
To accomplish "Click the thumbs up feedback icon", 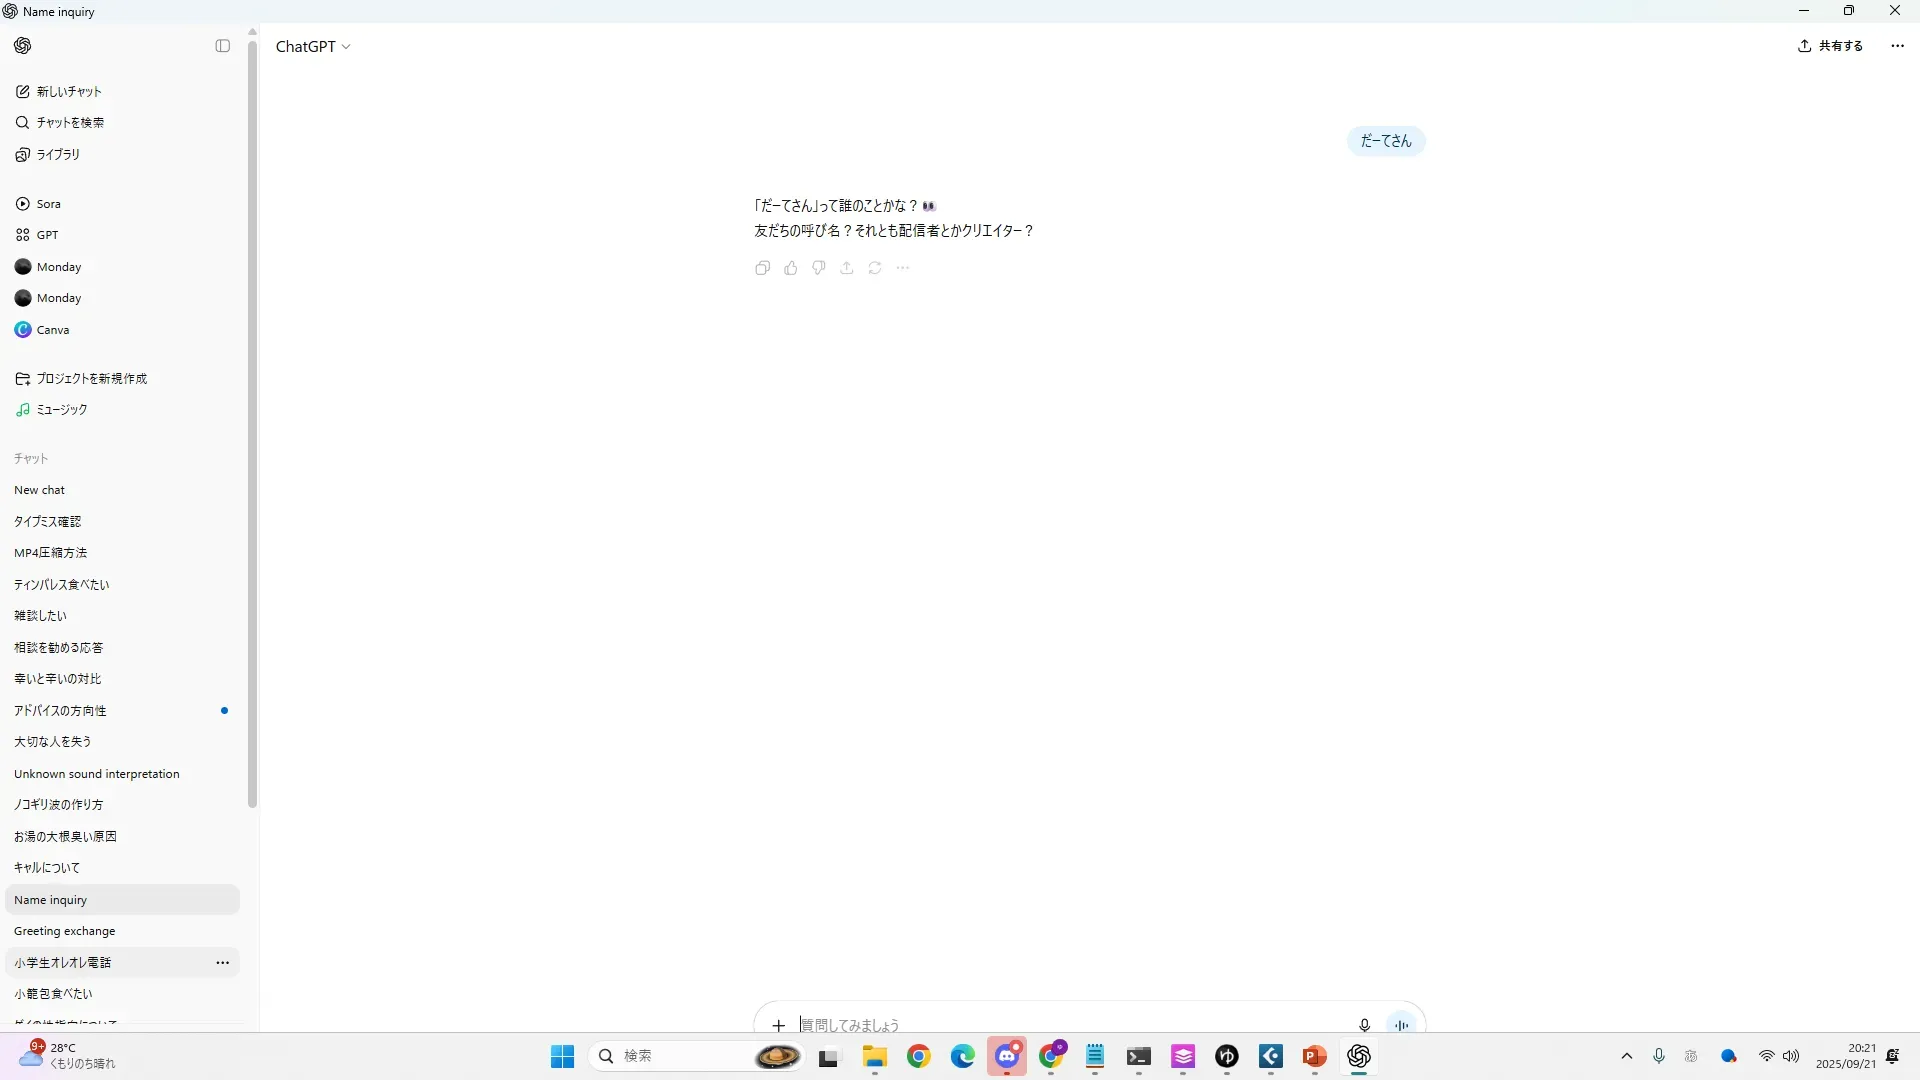I will coord(791,268).
